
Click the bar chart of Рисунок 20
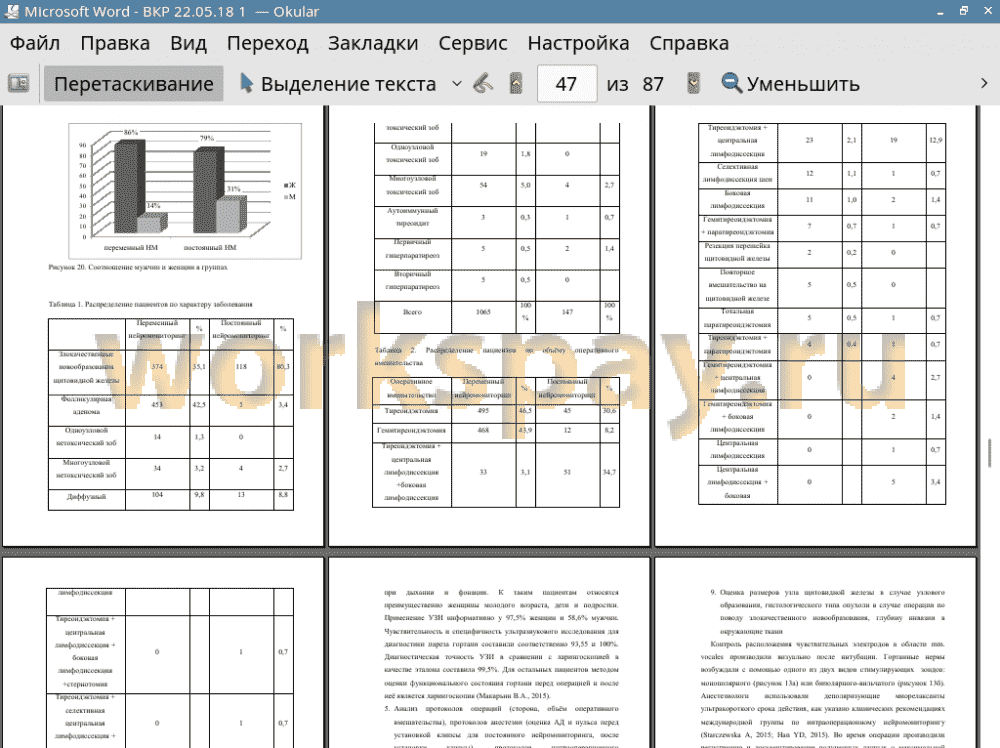185,191
